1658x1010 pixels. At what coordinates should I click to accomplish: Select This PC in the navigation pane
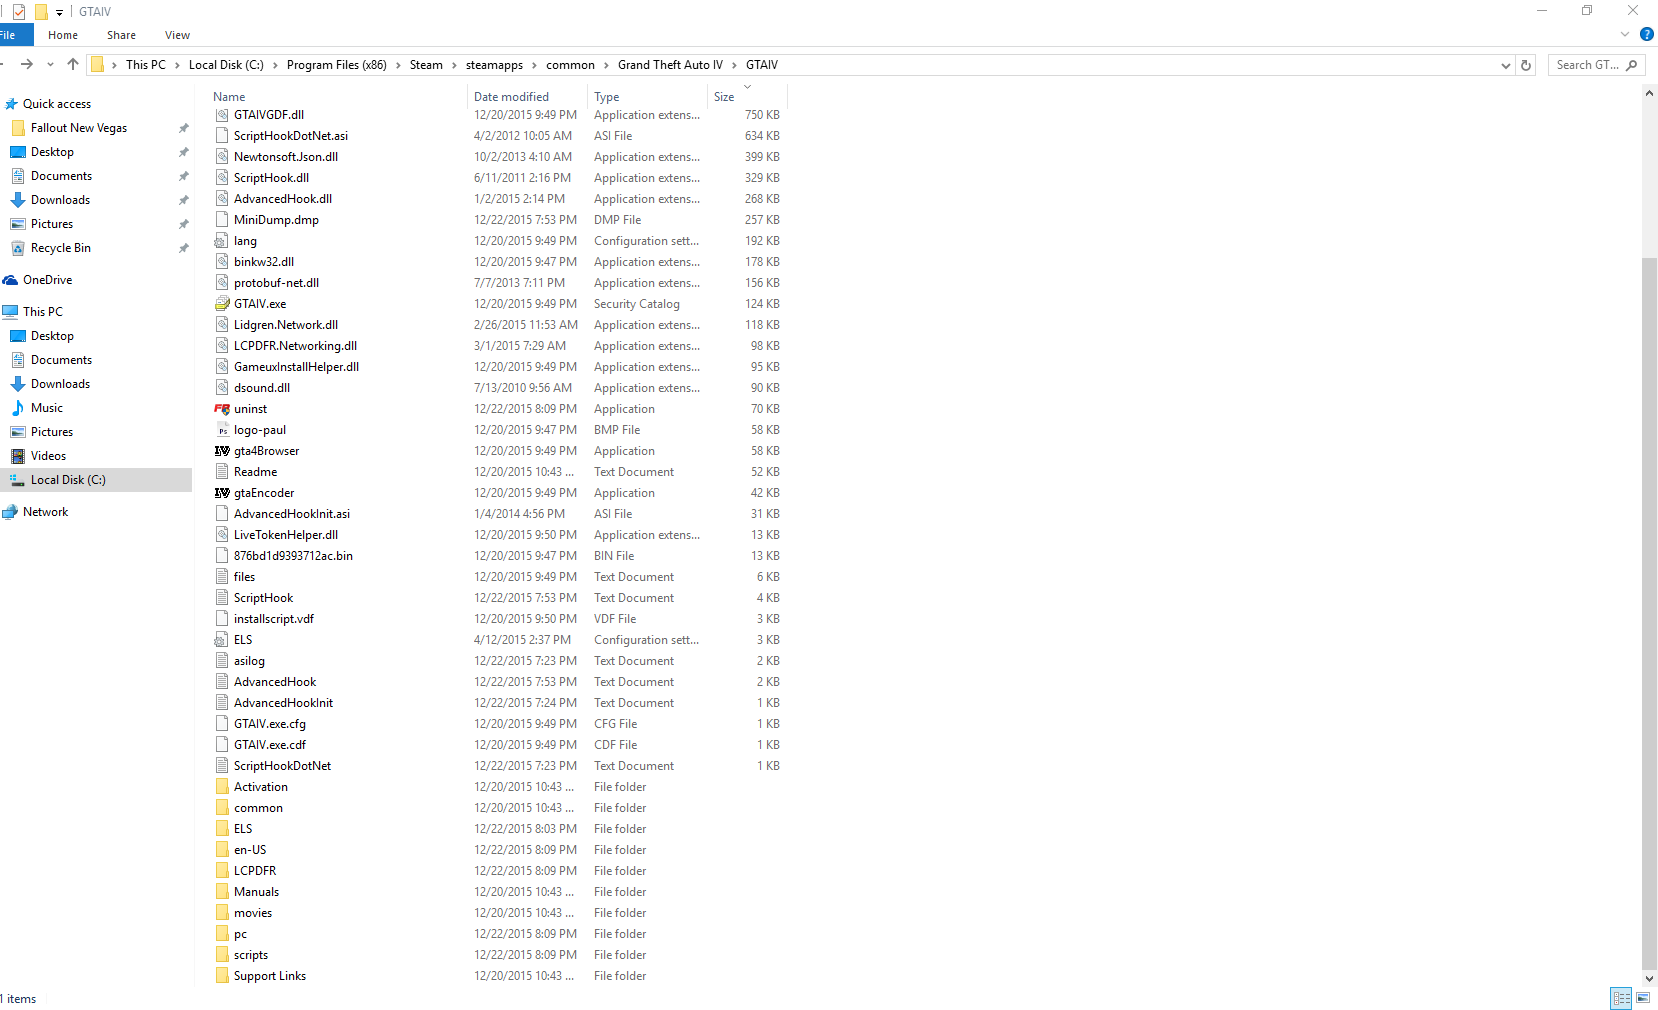click(x=43, y=312)
